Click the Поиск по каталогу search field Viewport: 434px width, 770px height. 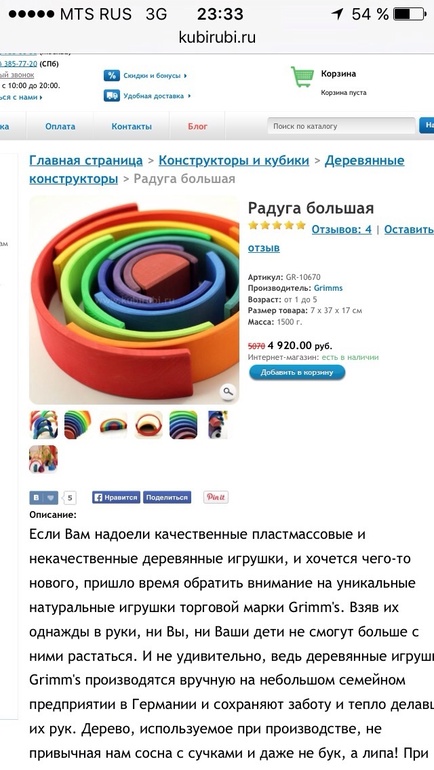[341, 126]
